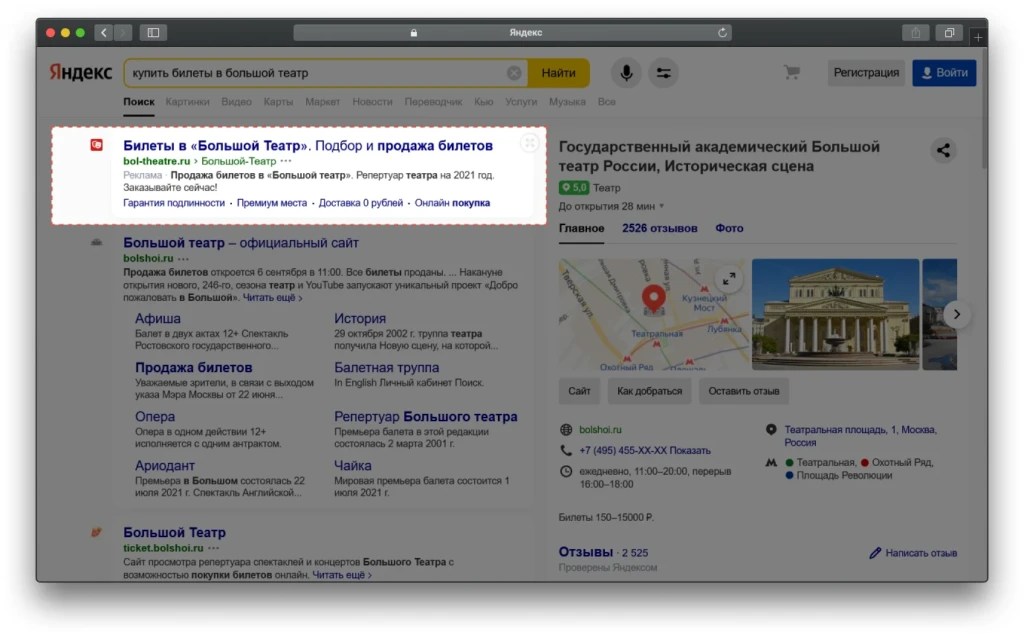Click the Safari address bar showing Яндекс
This screenshot has height=636, width=1024.
(513, 33)
